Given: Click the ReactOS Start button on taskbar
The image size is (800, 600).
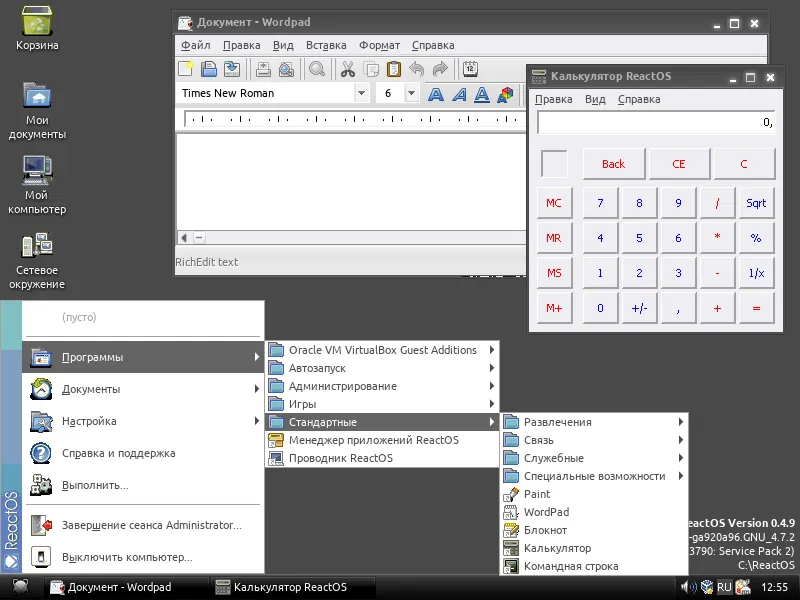Looking at the screenshot, I should (20, 587).
